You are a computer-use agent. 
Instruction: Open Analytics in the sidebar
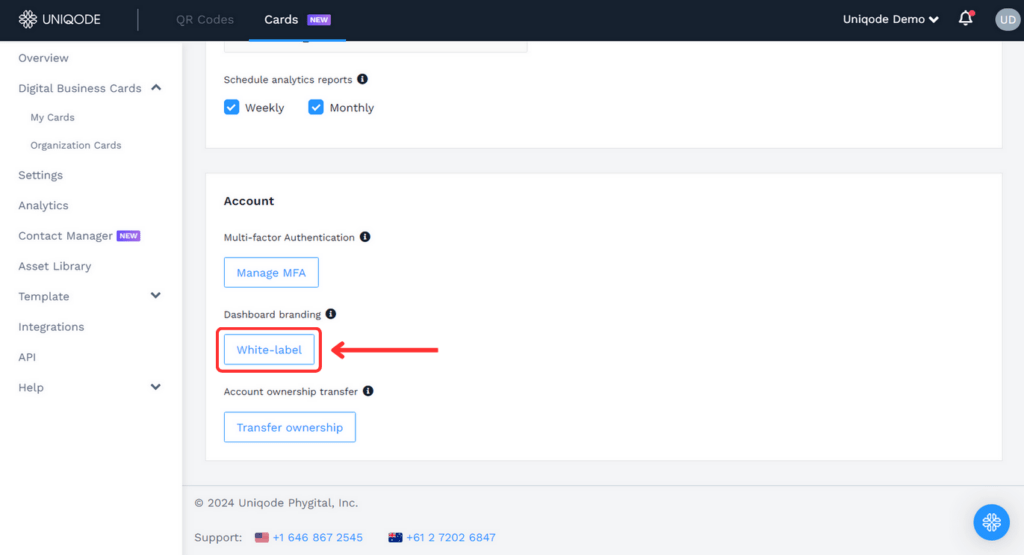[x=43, y=205]
